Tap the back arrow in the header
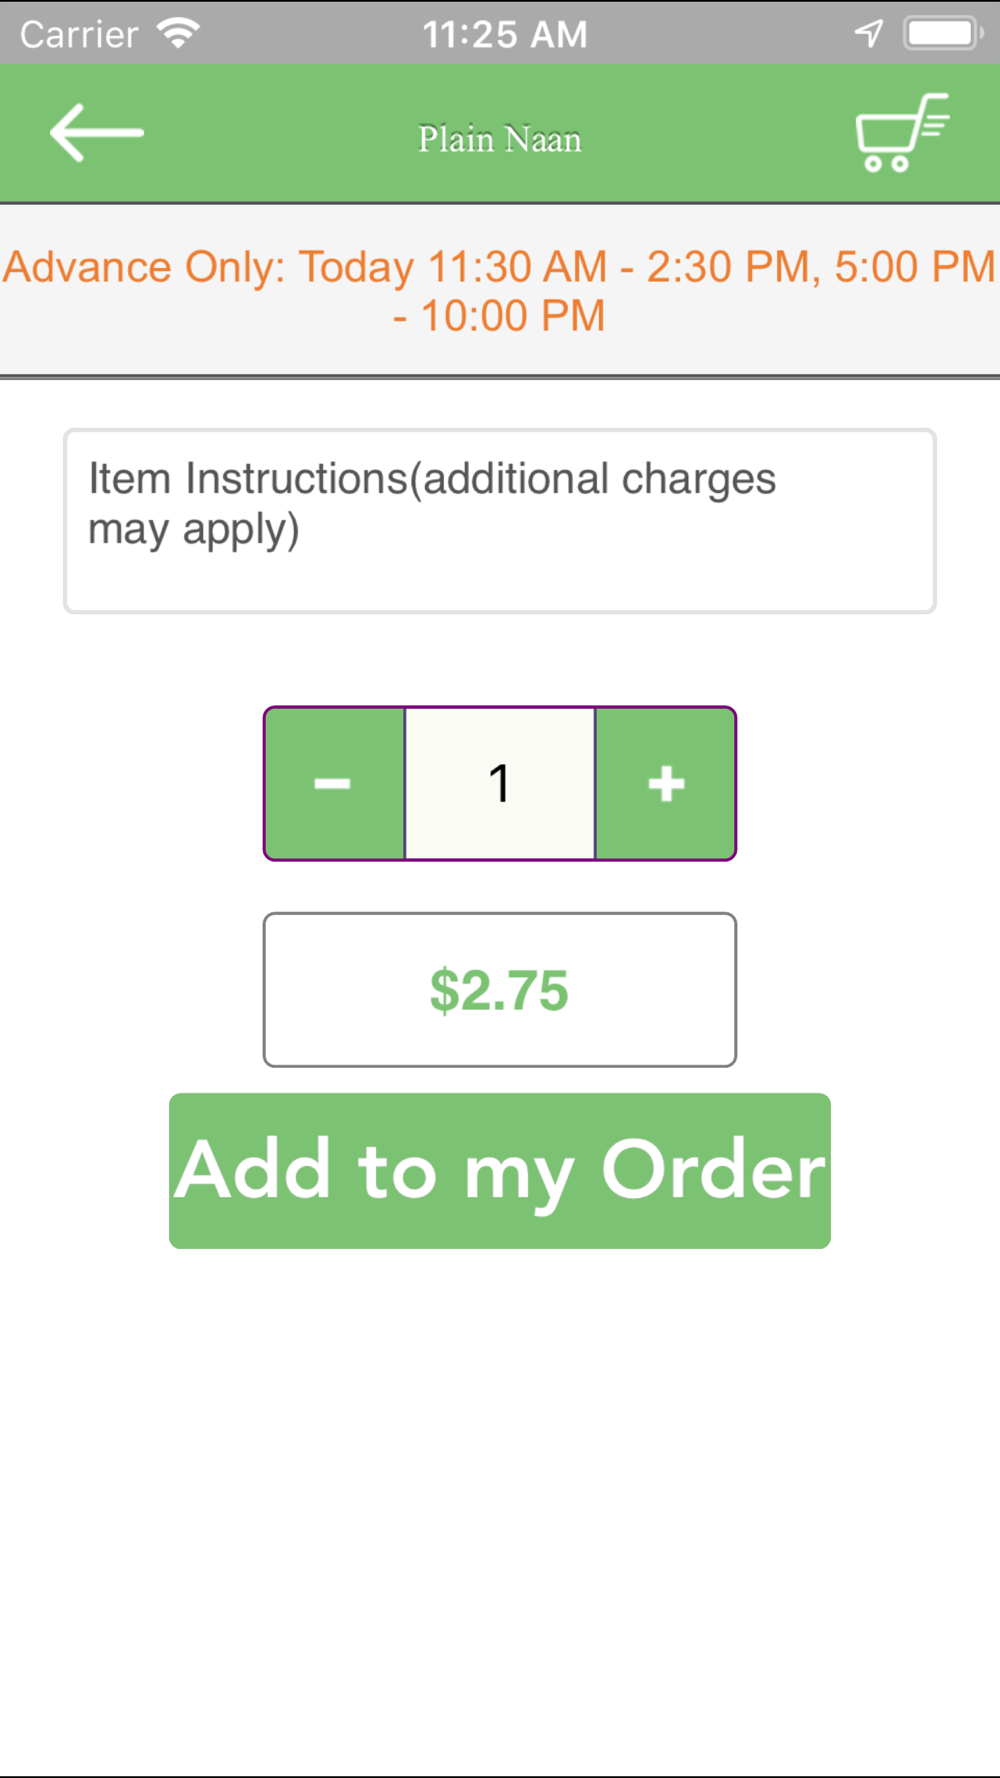This screenshot has height=1778, width=1000. (97, 133)
